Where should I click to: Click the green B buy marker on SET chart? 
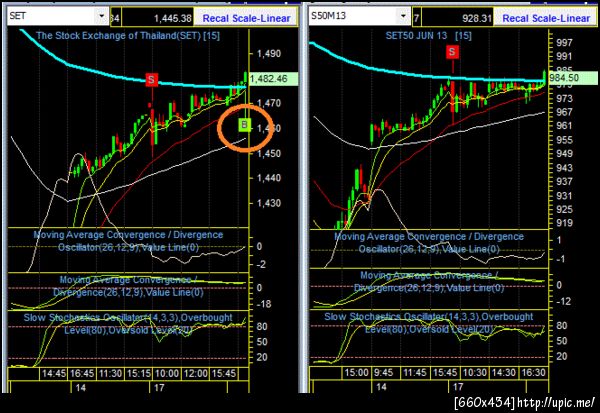coord(244,124)
